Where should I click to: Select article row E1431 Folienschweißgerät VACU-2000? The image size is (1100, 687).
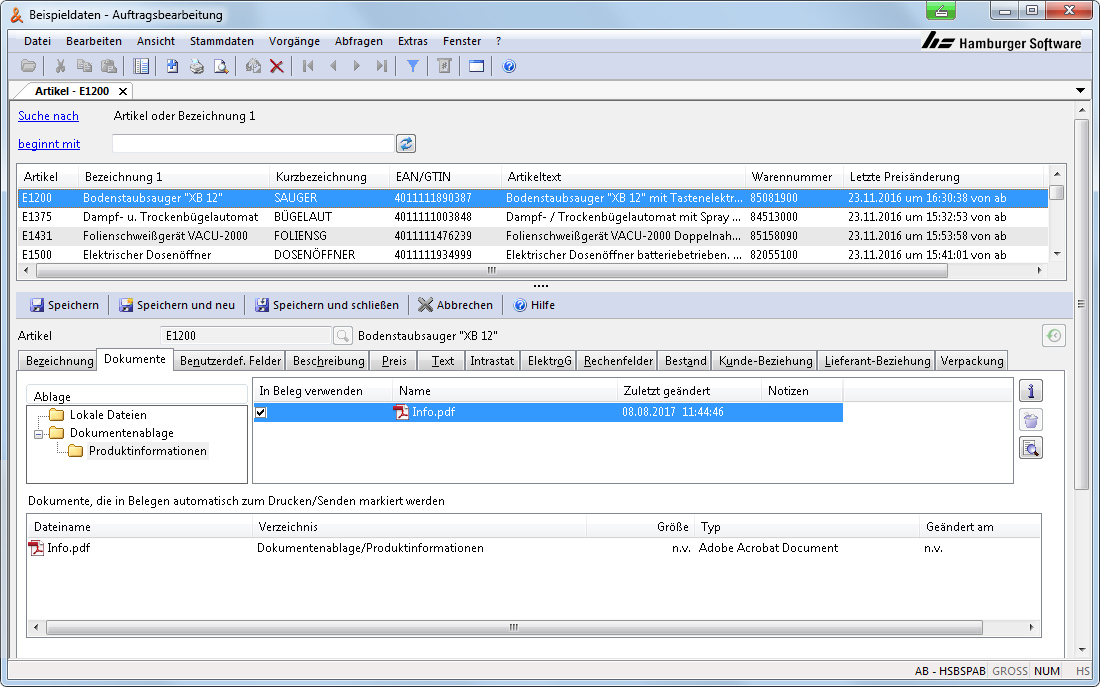[x=533, y=236]
